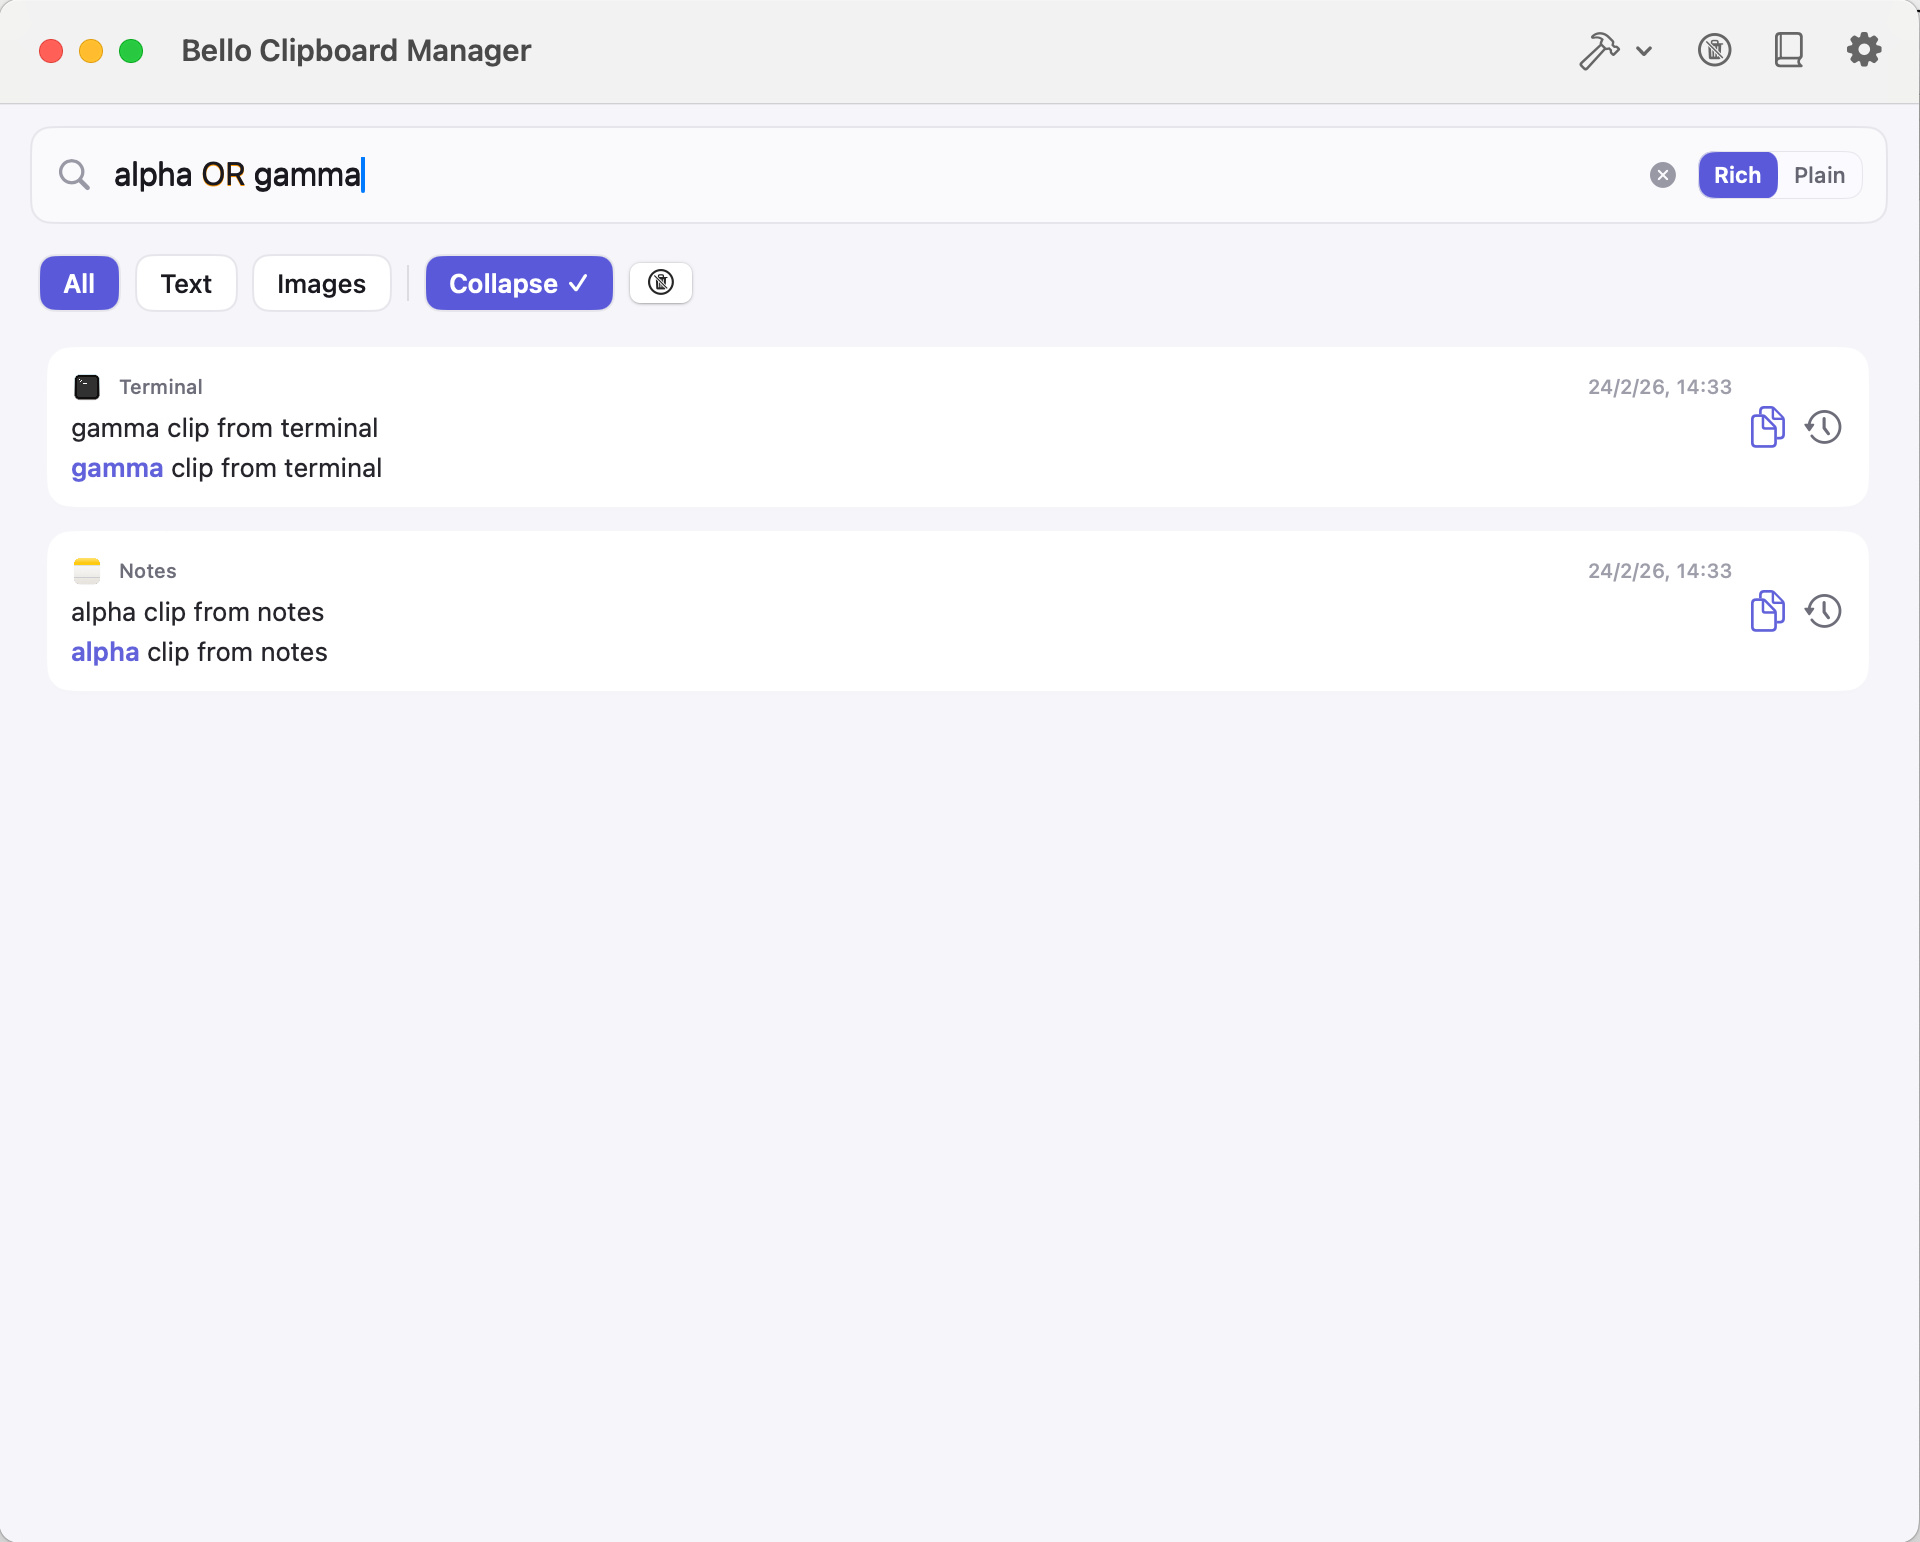Viewport: 1920px width, 1542px height.
Task: Toggle the Collapse option
Action: (x=518, y=283)
